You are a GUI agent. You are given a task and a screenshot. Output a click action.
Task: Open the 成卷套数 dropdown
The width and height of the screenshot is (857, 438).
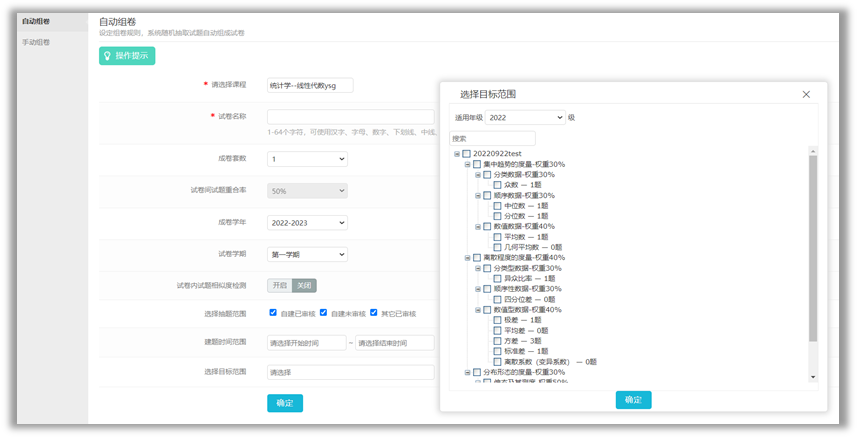click(307, 158)
